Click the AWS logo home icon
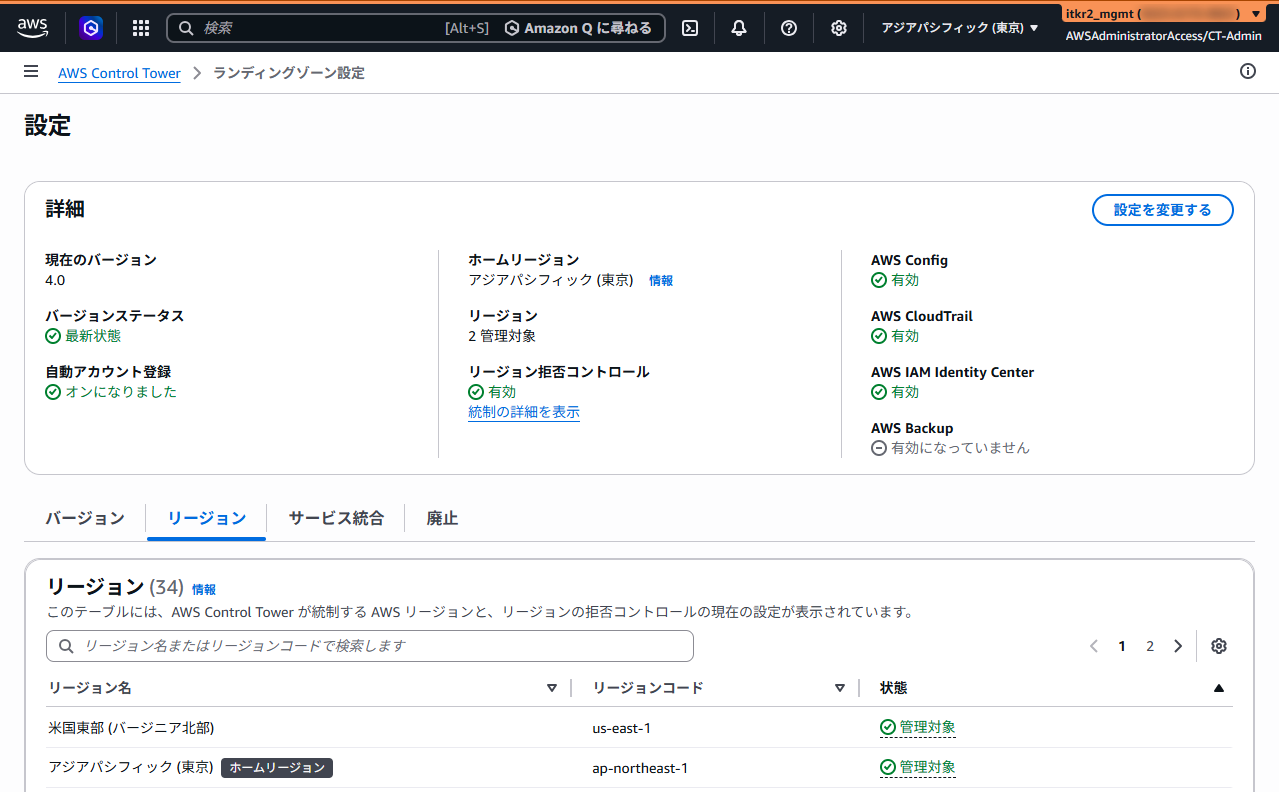The width and height of the screenshot is (1279, 792). point(32,28)
